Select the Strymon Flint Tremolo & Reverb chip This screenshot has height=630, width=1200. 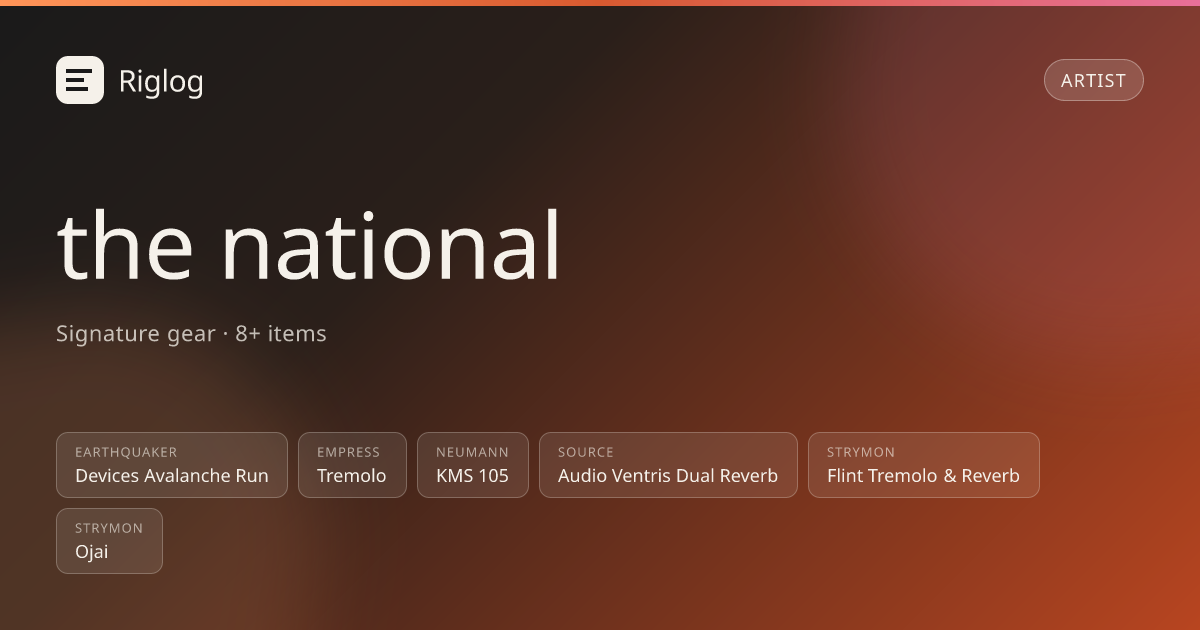point(924,465)
